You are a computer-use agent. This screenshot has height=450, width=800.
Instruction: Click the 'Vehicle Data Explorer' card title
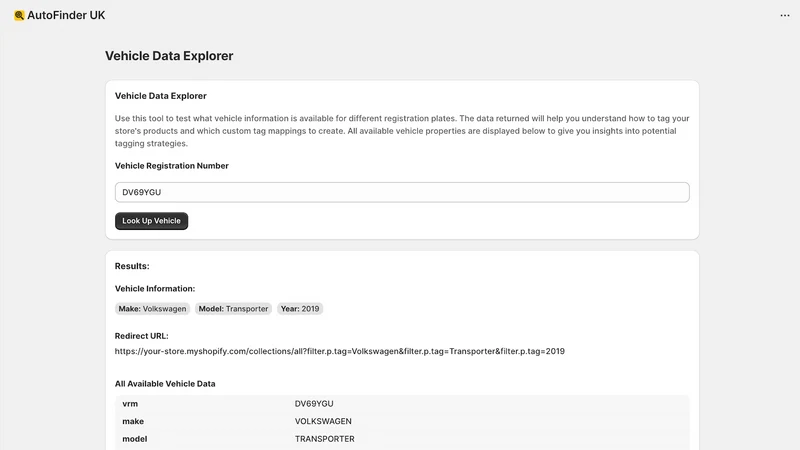pyautogui.click(x=161, y=96)
